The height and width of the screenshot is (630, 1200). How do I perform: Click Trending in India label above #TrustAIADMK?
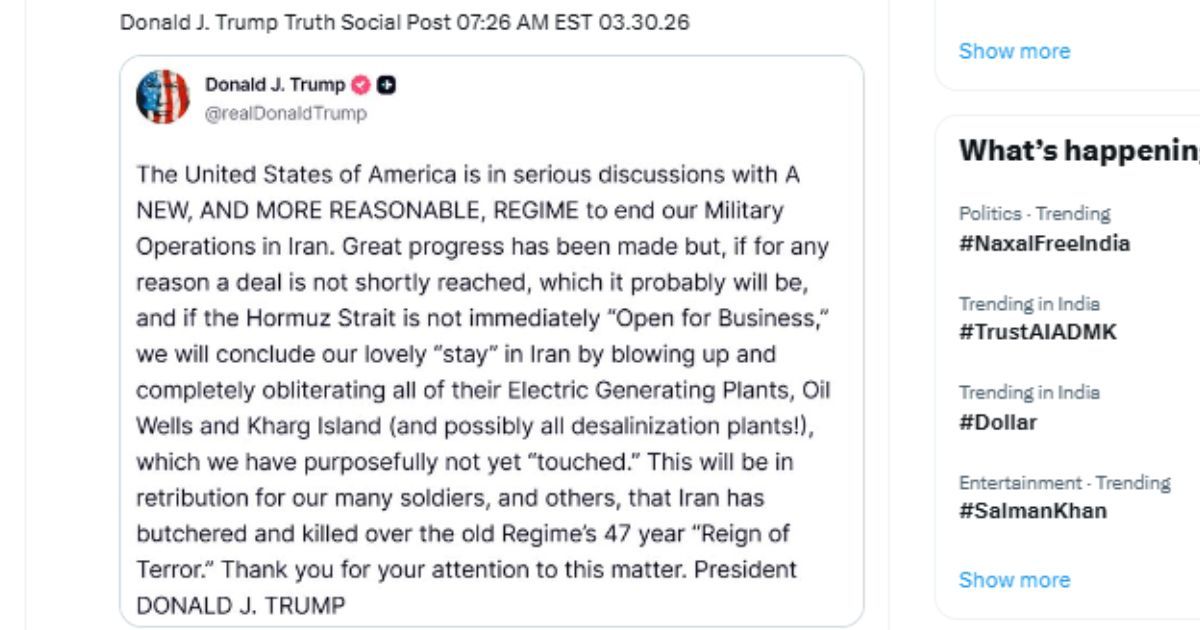pyautogui.click(x=1029, y=304)
